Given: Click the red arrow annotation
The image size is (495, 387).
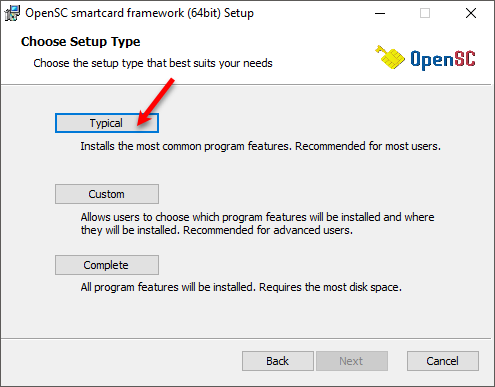Looking at the screenshot, I should click(156, 102).
